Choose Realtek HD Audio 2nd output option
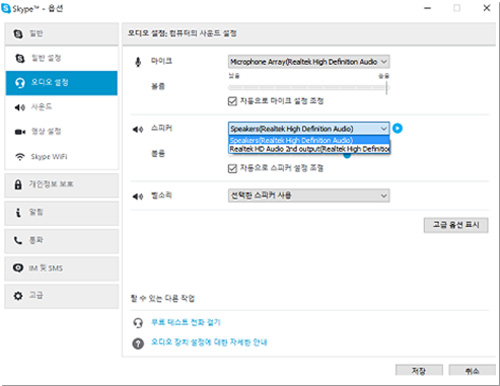The image size is (500, 386). [309, 149]
